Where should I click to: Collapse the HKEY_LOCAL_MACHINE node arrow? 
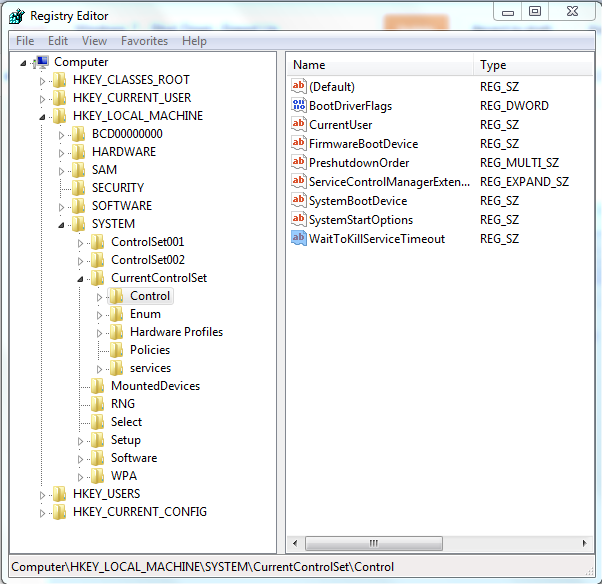[x=42, y=117]
